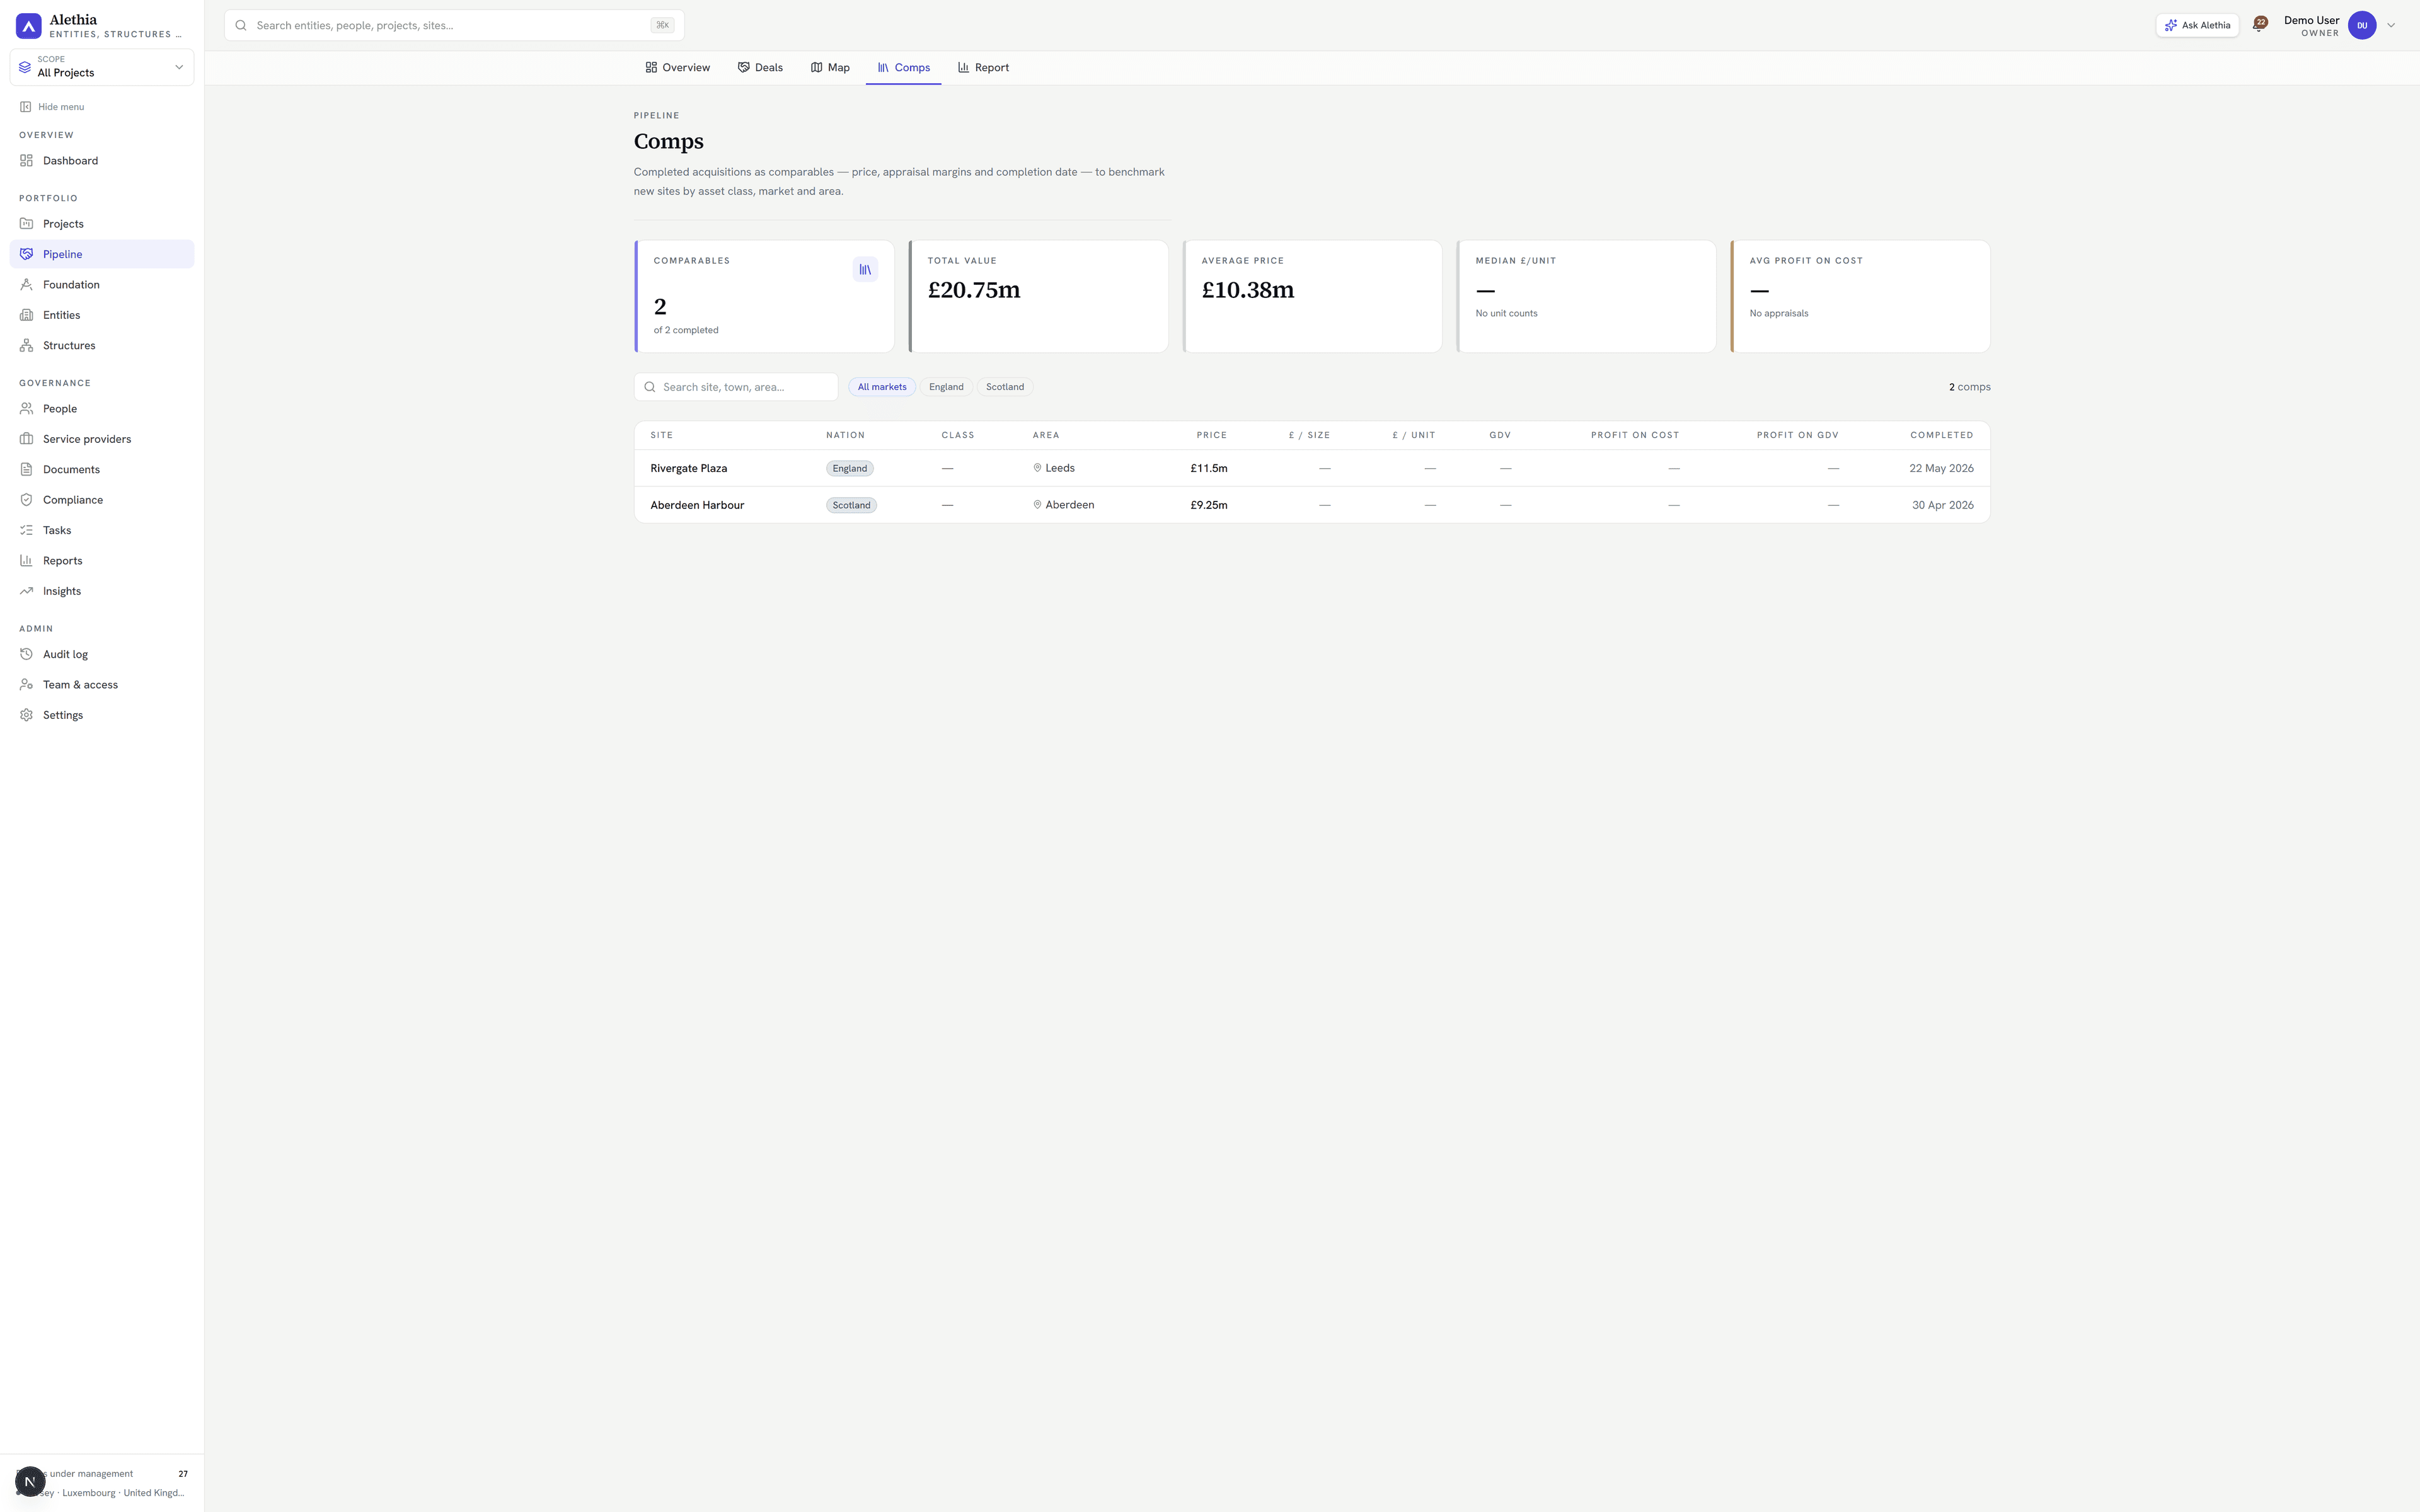Click the Total Value £20.75m card

pos(1038,296)
